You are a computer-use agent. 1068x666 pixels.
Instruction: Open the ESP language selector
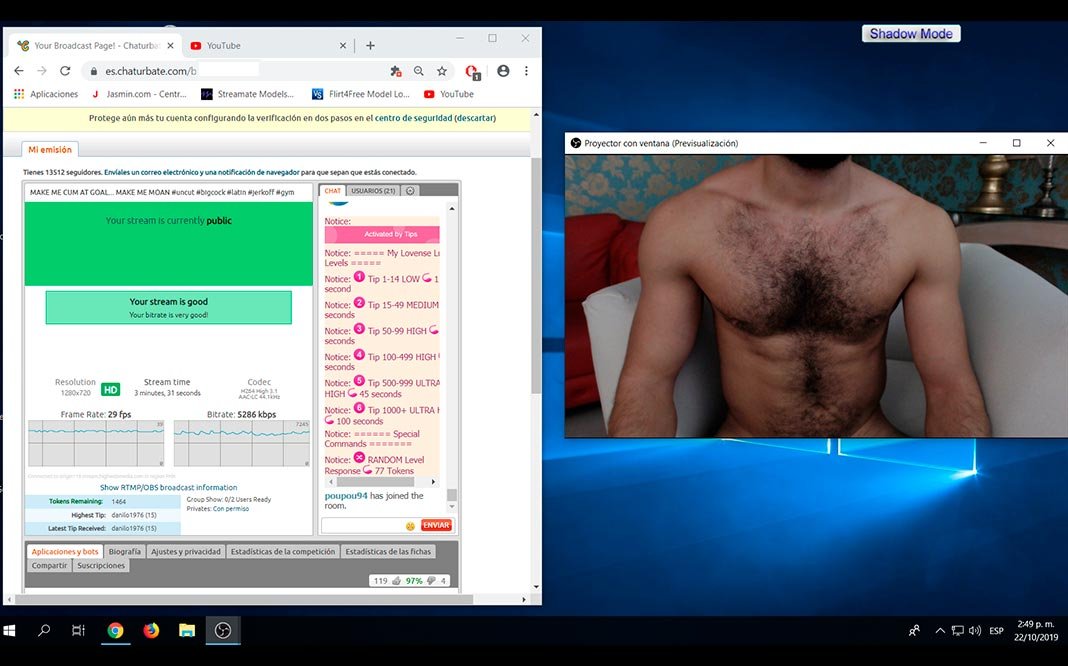pos(996,631)
